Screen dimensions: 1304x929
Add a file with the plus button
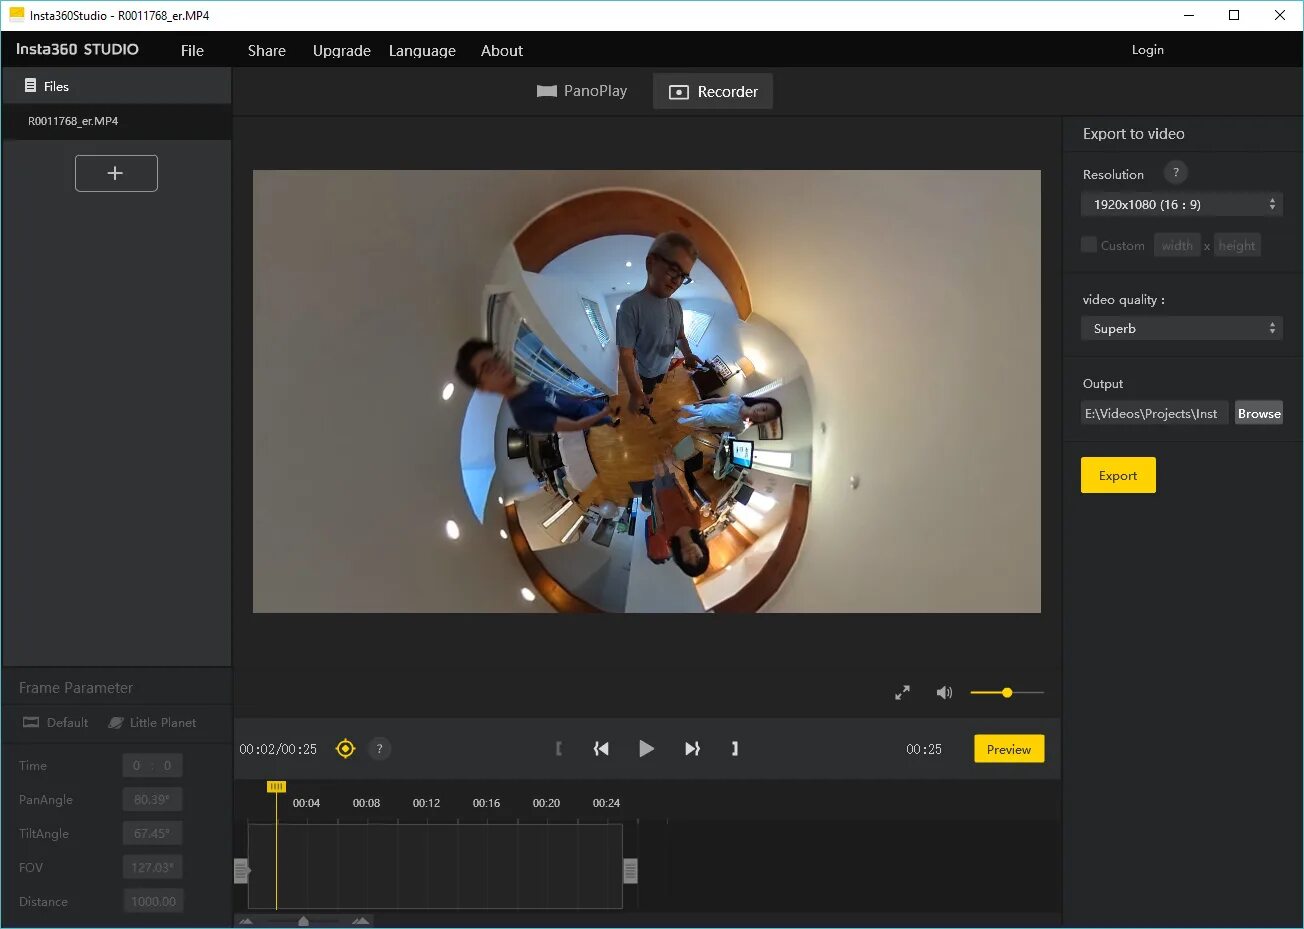(x=116, y=173)
